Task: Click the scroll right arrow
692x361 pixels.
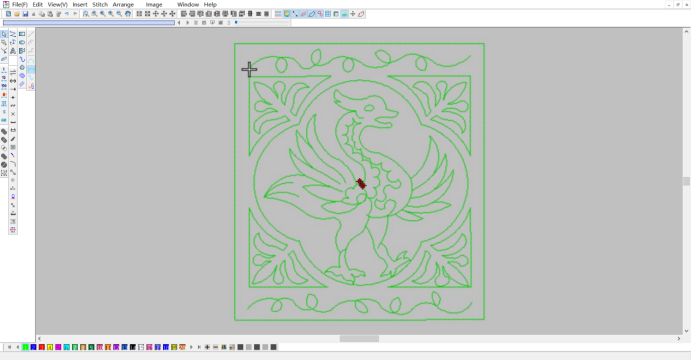Action: (x=679, y=338)
